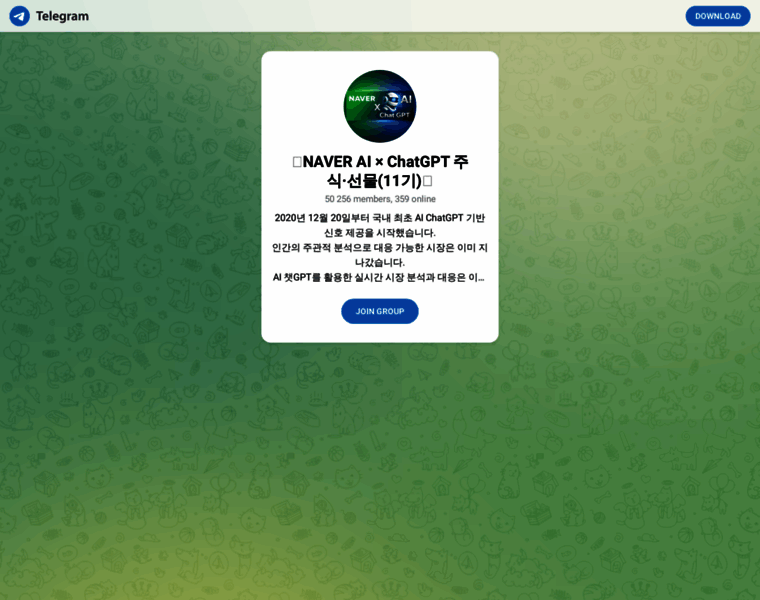Click the DOWNLOAD button in the header
The height and width of the screenshot is (600, 760).
(717, 16)
